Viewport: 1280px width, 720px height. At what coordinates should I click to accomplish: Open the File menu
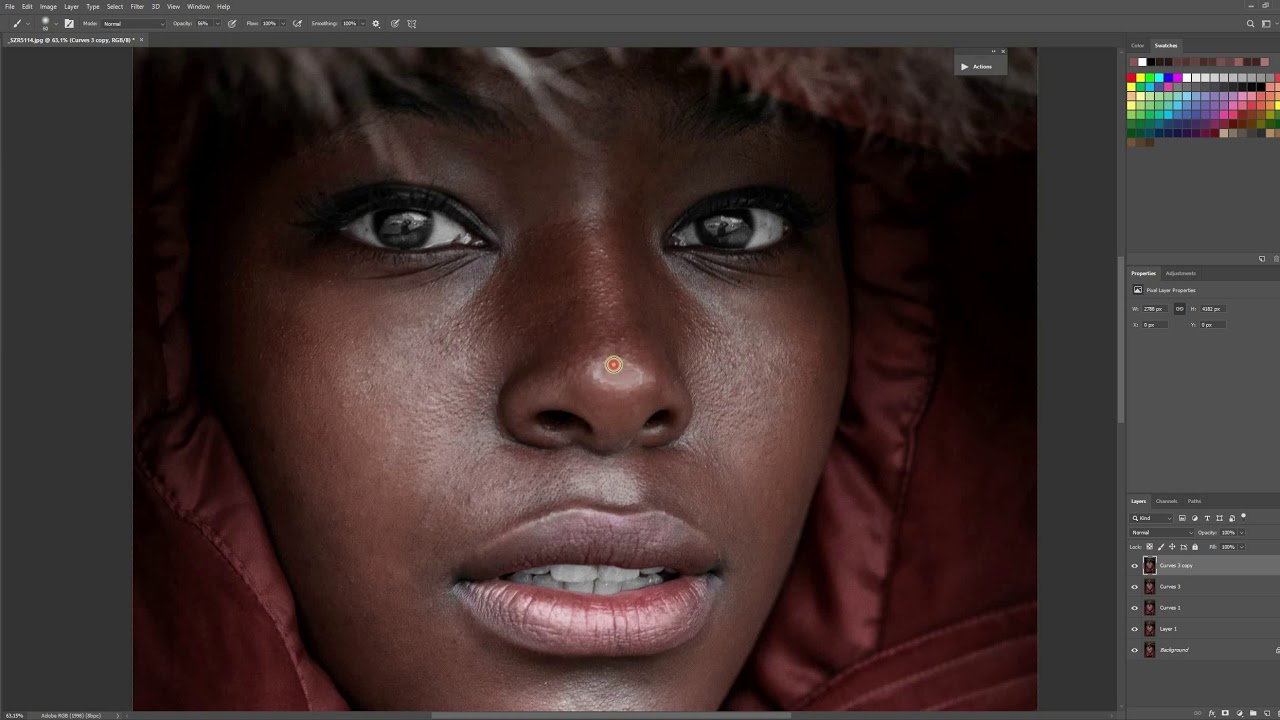pos(10,6)
